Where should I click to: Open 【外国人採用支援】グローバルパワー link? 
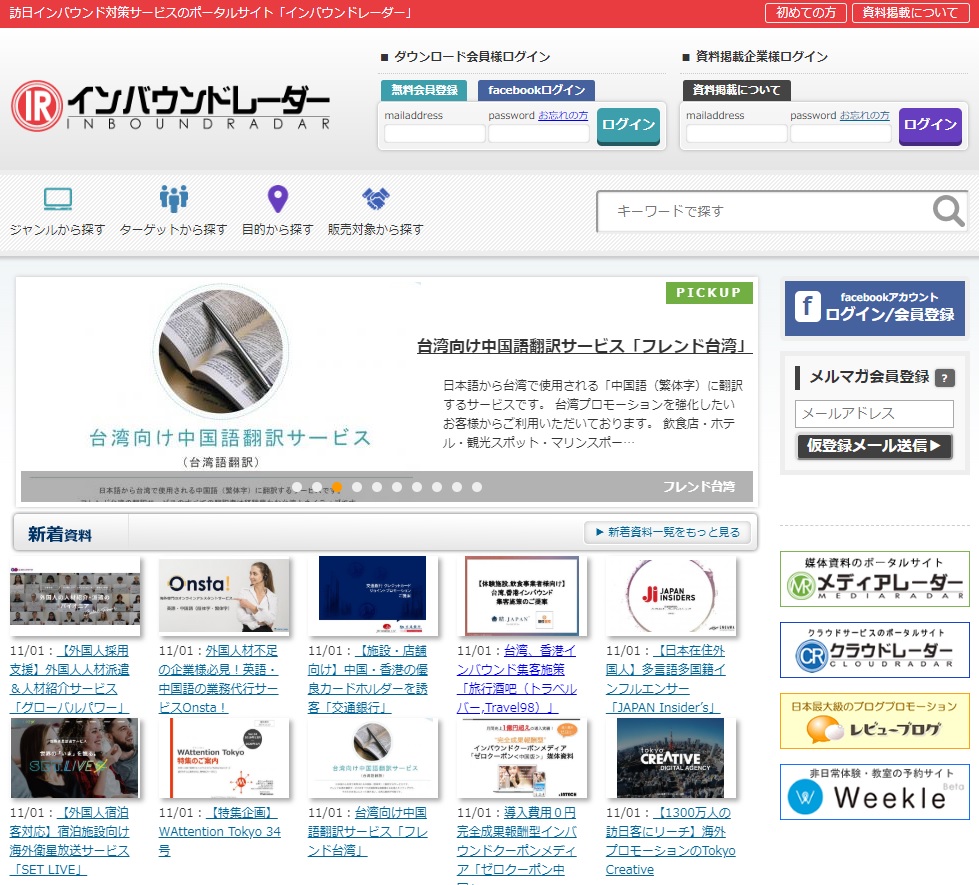coord(70,679)
